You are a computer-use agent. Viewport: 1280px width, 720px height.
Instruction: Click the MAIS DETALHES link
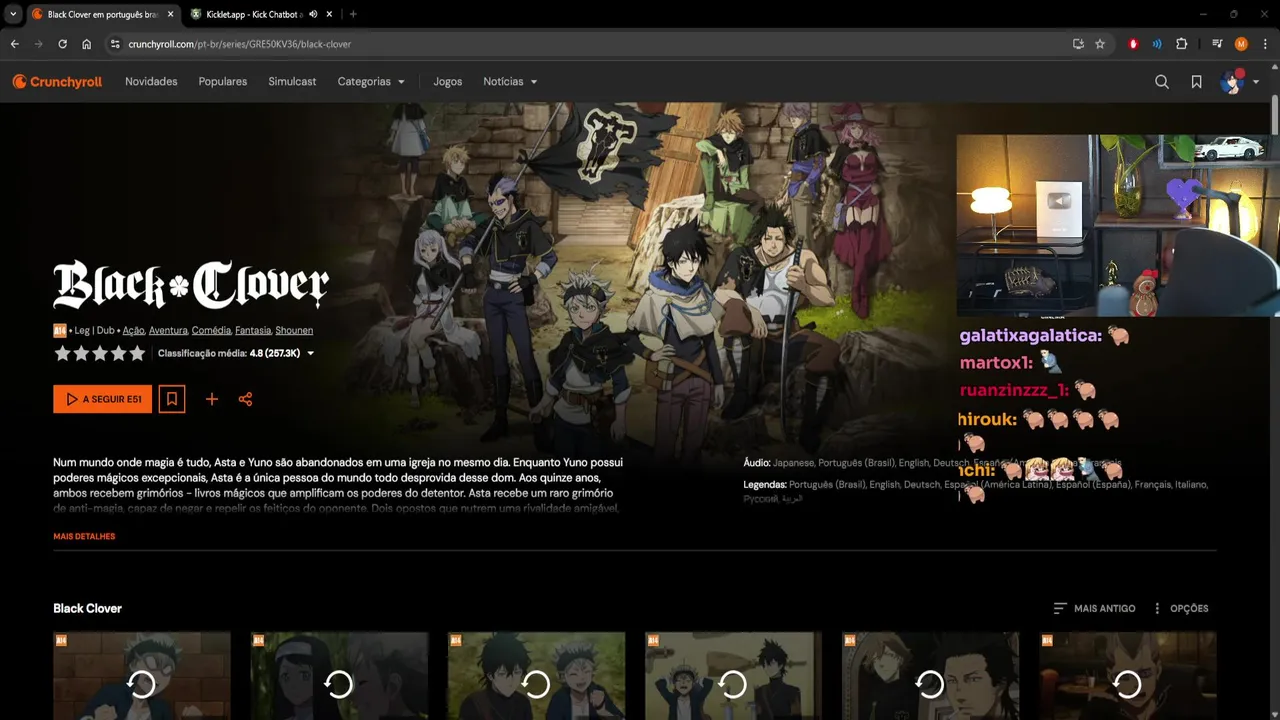pyautogui.click(x=84, y=537)
